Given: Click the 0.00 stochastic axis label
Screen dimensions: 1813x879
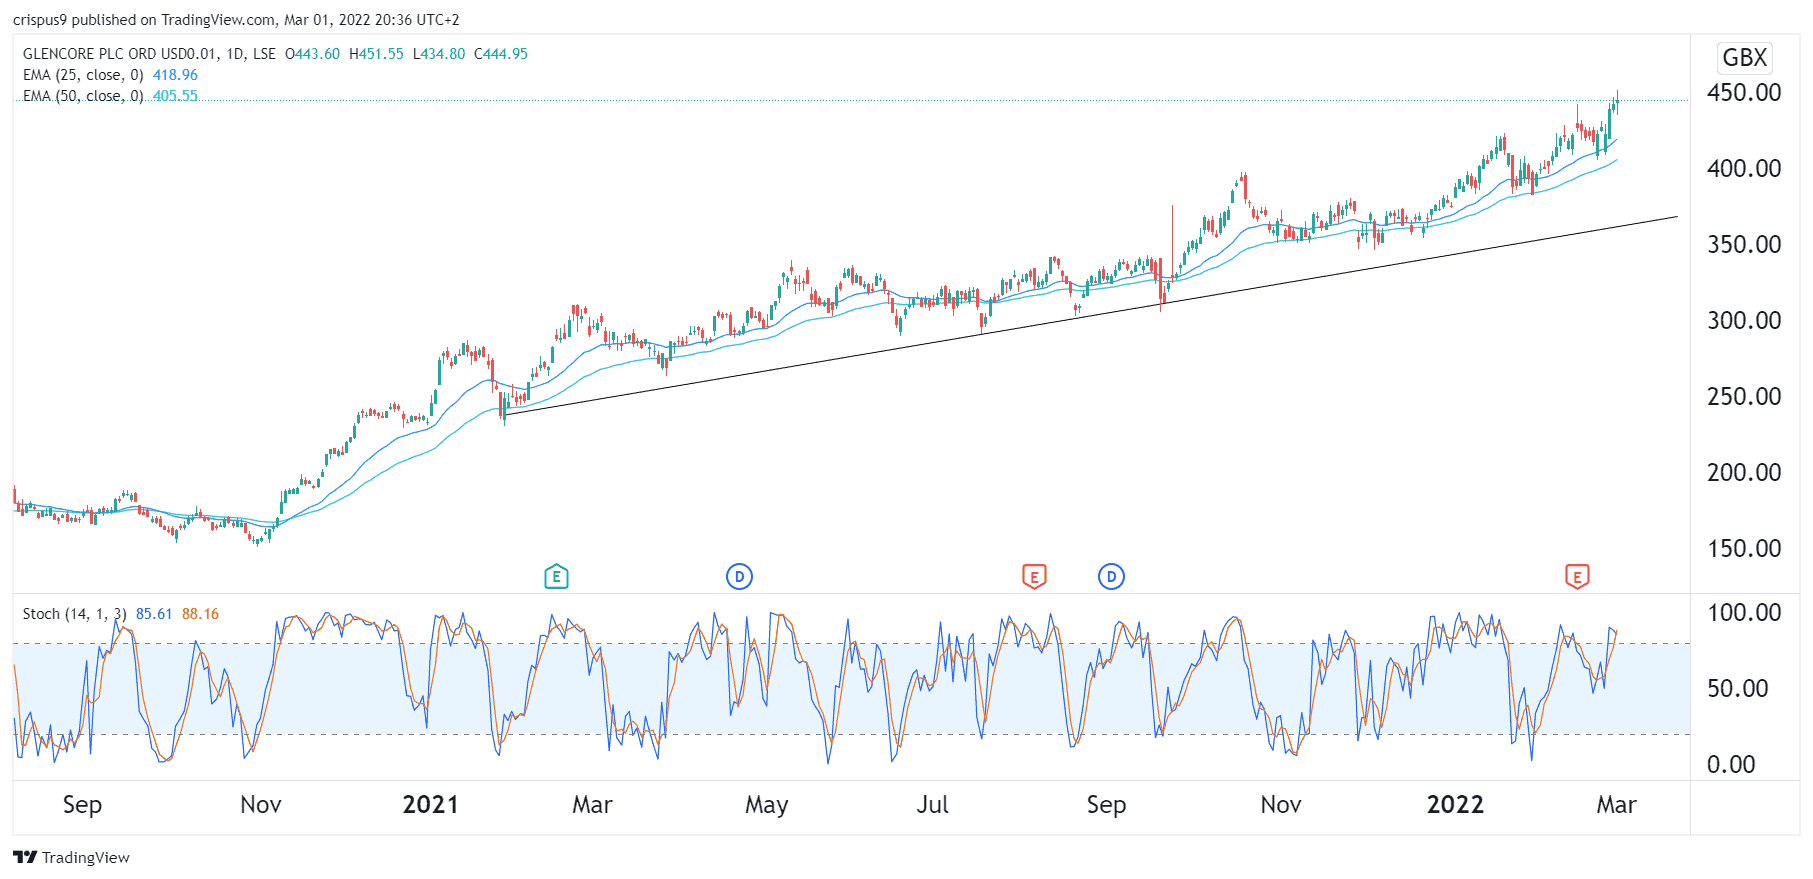Looking at the screenshot, I should [x=1731, y=764].
